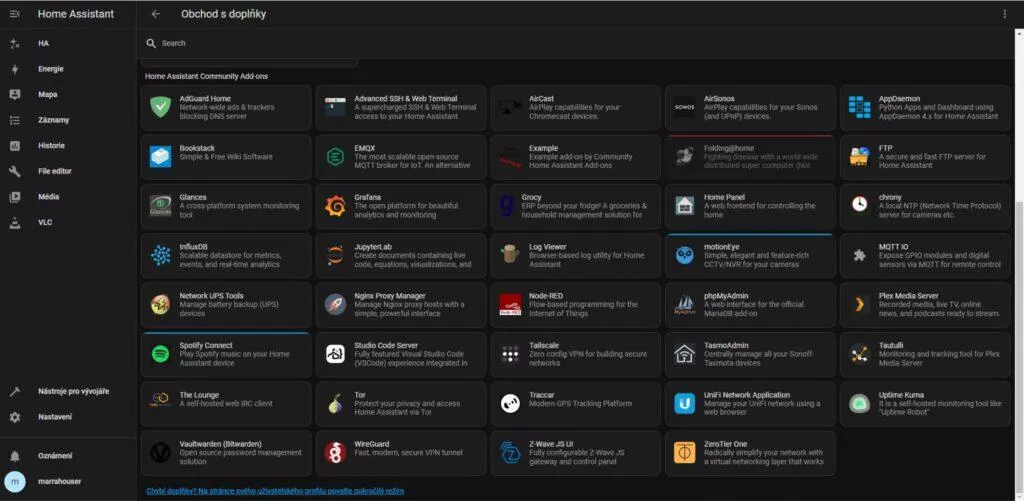Collapse the sidebar with the hamburger icon

[15, 14]
